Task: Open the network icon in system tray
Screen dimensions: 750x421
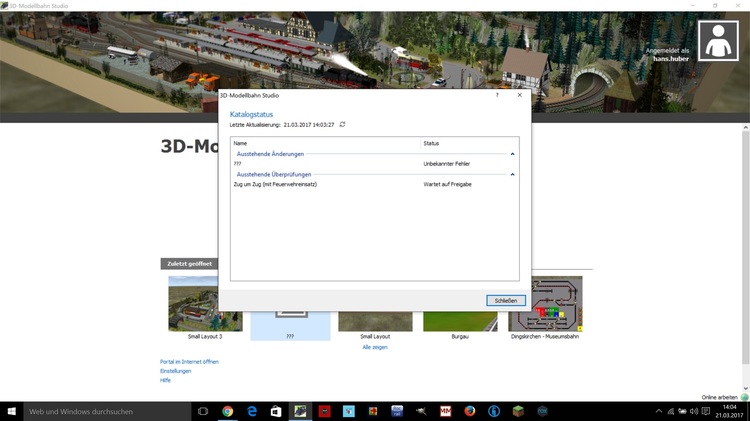Action: [671, 411]
